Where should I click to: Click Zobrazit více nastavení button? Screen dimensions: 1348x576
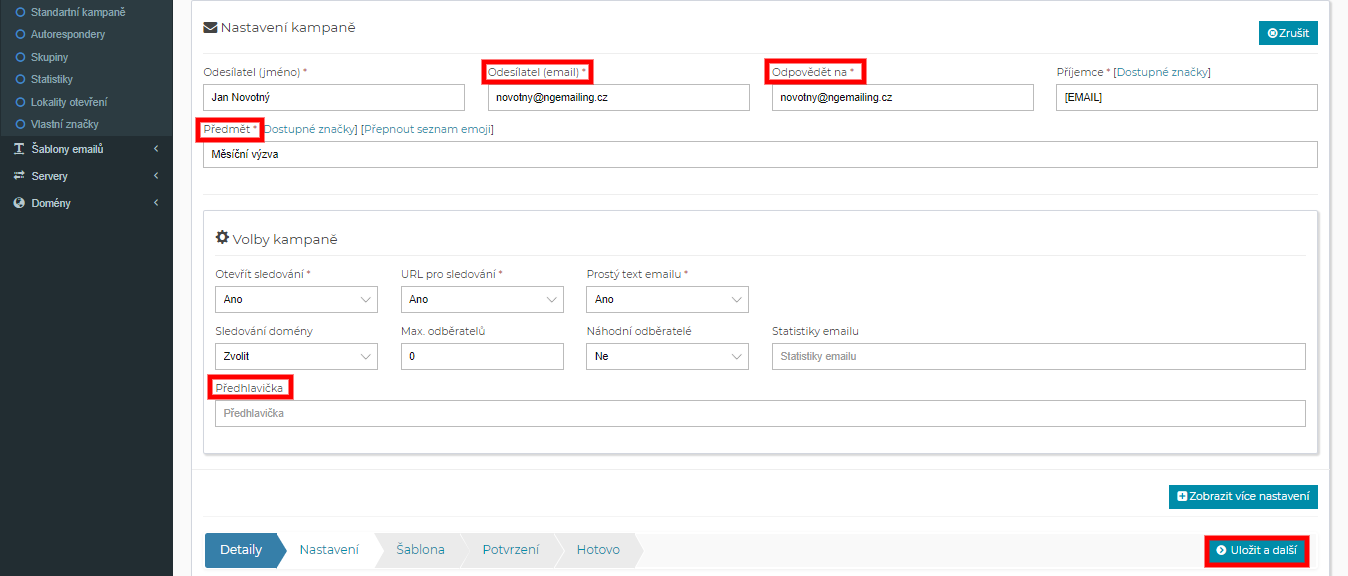point(1243,496)
